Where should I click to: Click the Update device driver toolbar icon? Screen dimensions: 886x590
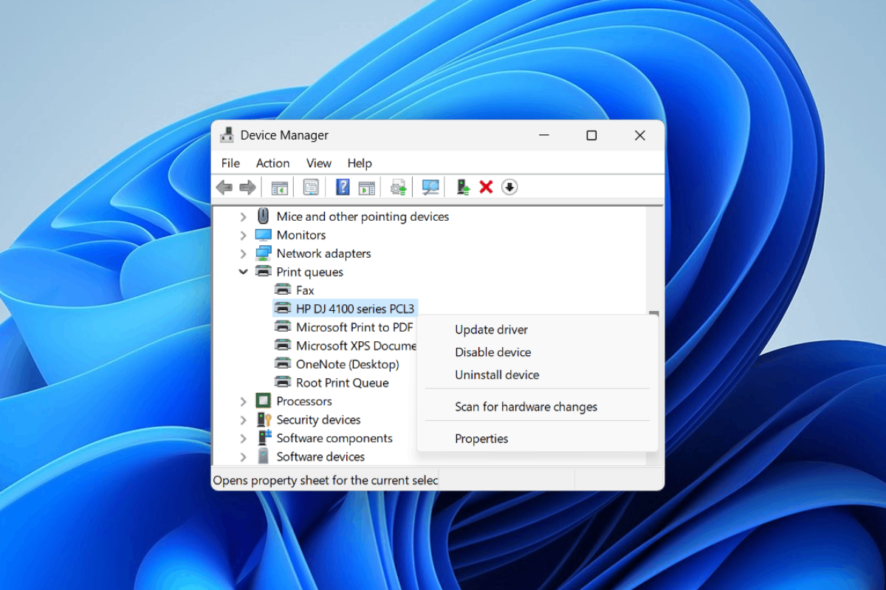pos(398,187)
